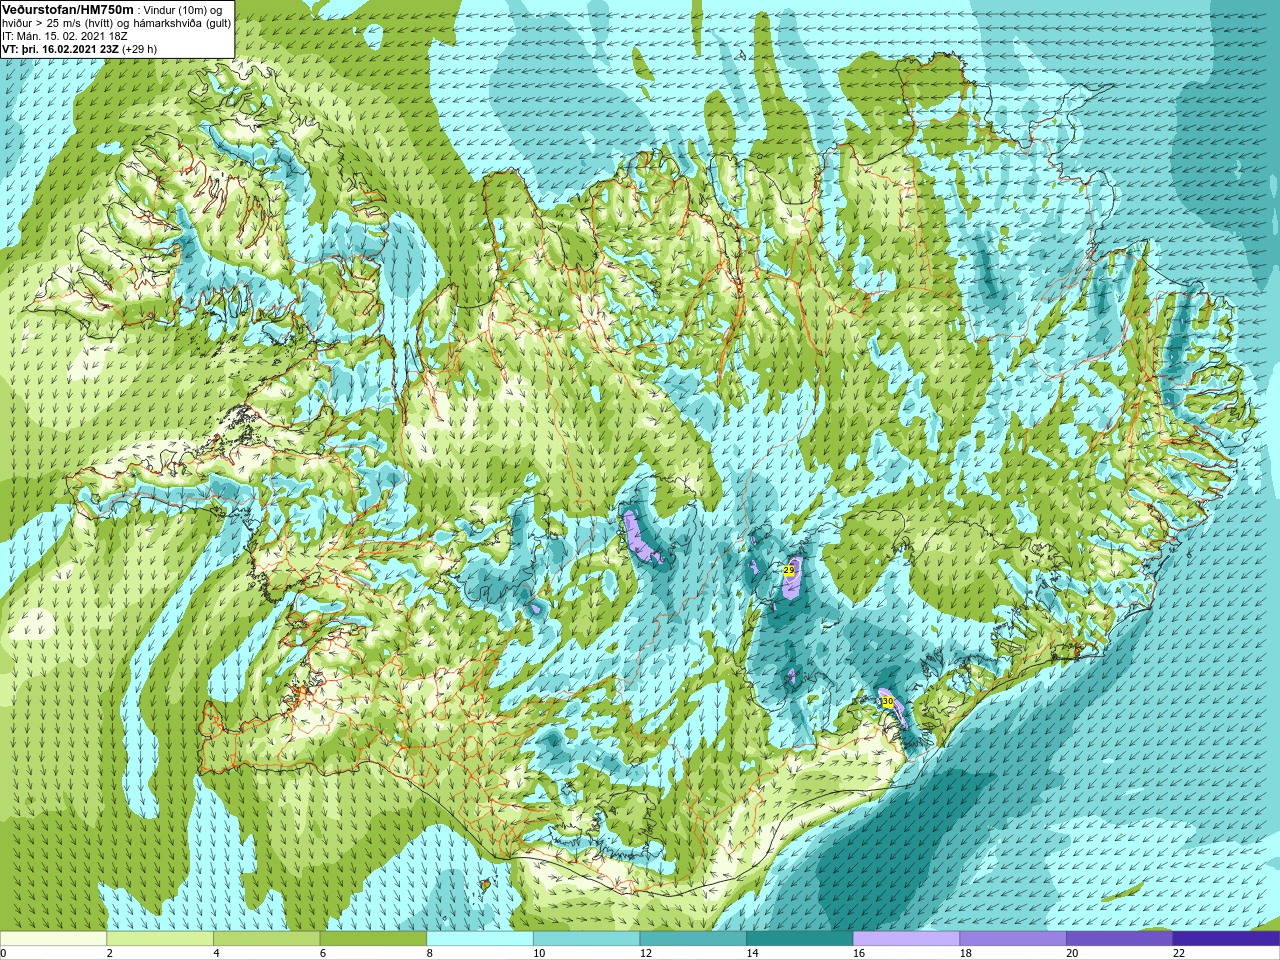Click the 16–18 m/s light lavender legend swatch
The height and width of the screenshot is (960, 1280).
(x=906, y=939)
